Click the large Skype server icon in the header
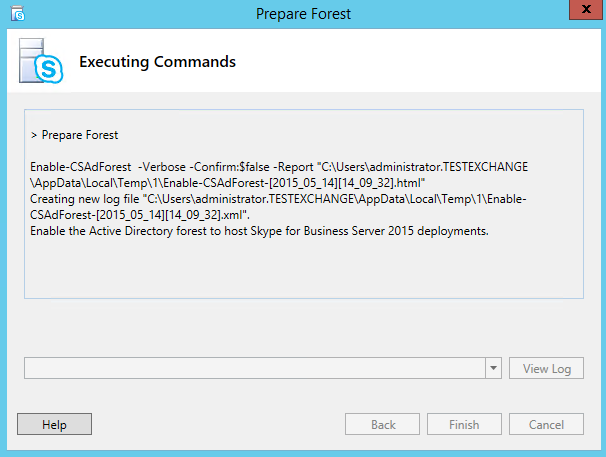 pos(41,61)
